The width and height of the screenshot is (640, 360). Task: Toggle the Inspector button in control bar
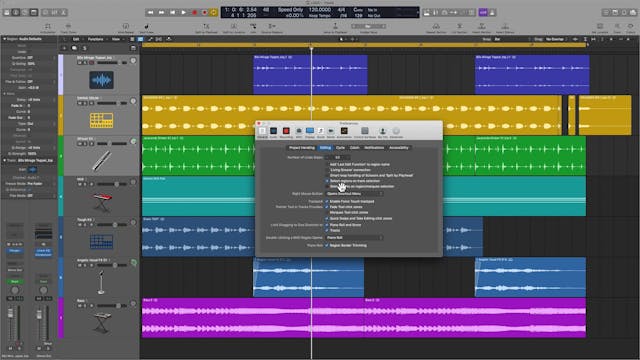[16, 13]
